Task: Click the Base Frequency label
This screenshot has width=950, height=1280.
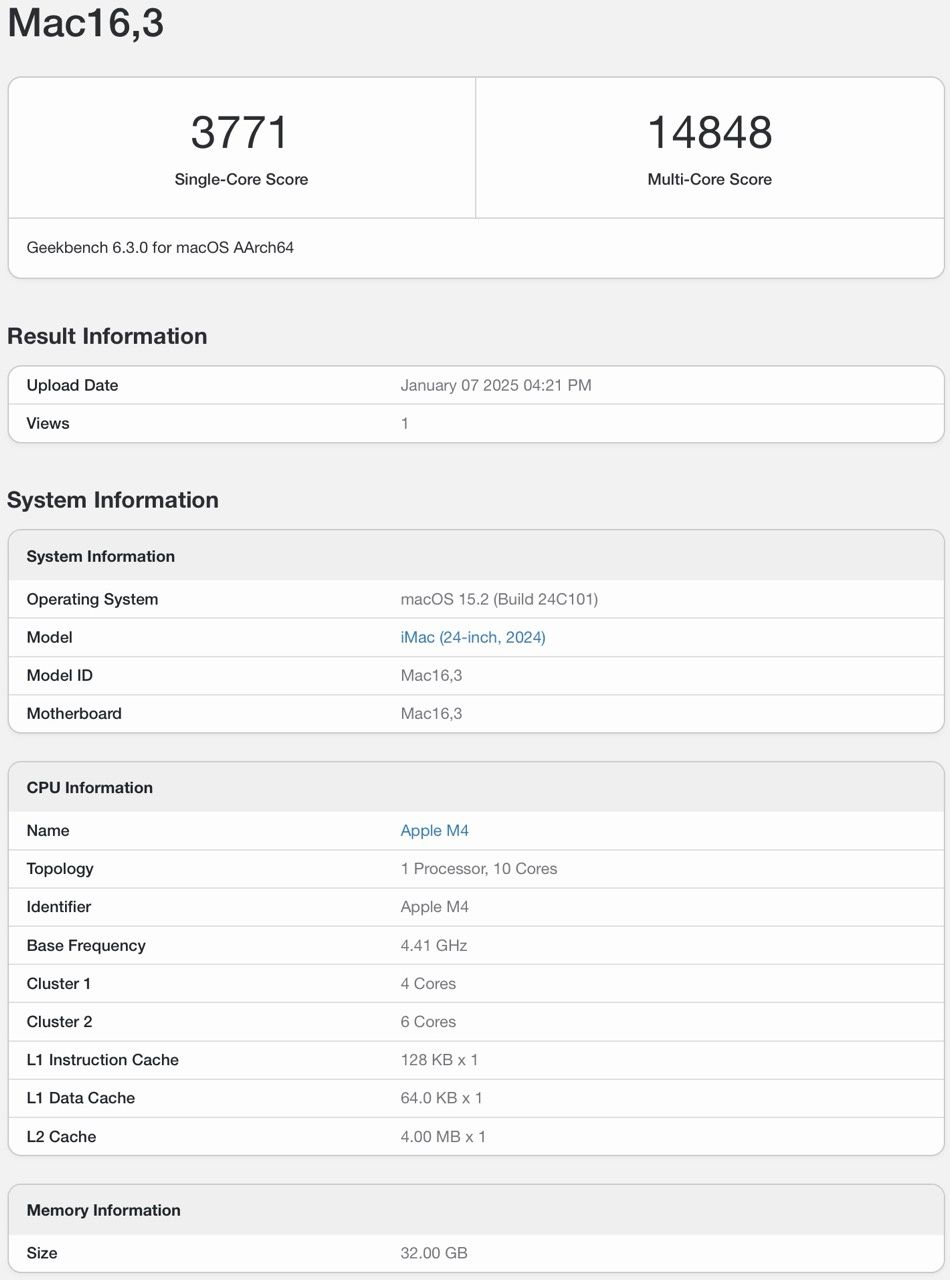Action: pos(86,945)
